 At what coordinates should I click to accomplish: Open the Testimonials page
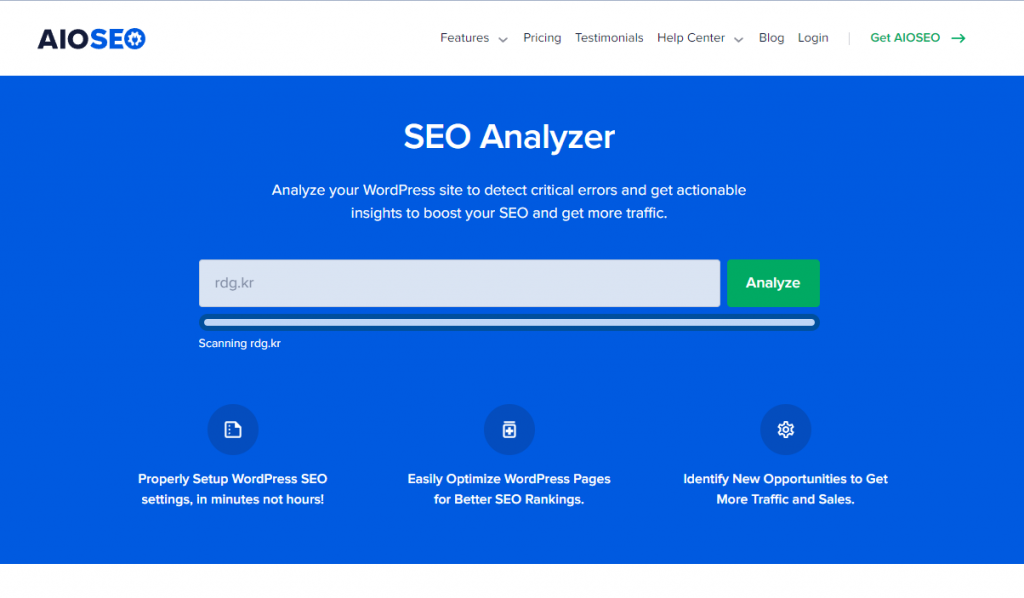(x=609, y=38)
